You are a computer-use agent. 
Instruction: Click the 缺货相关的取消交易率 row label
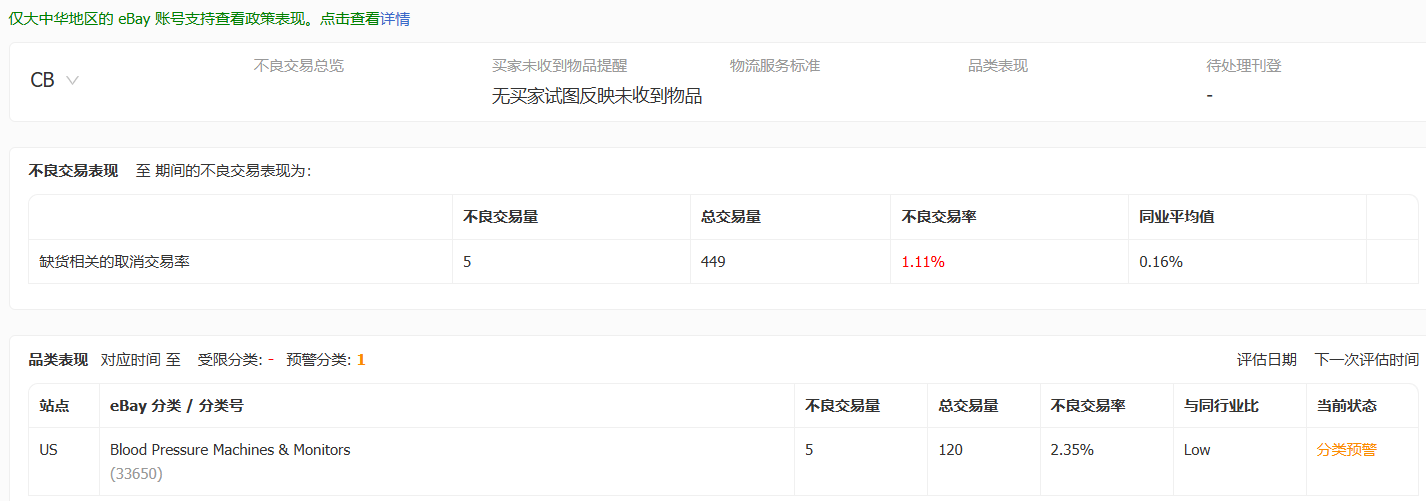(x=115, y=262)
